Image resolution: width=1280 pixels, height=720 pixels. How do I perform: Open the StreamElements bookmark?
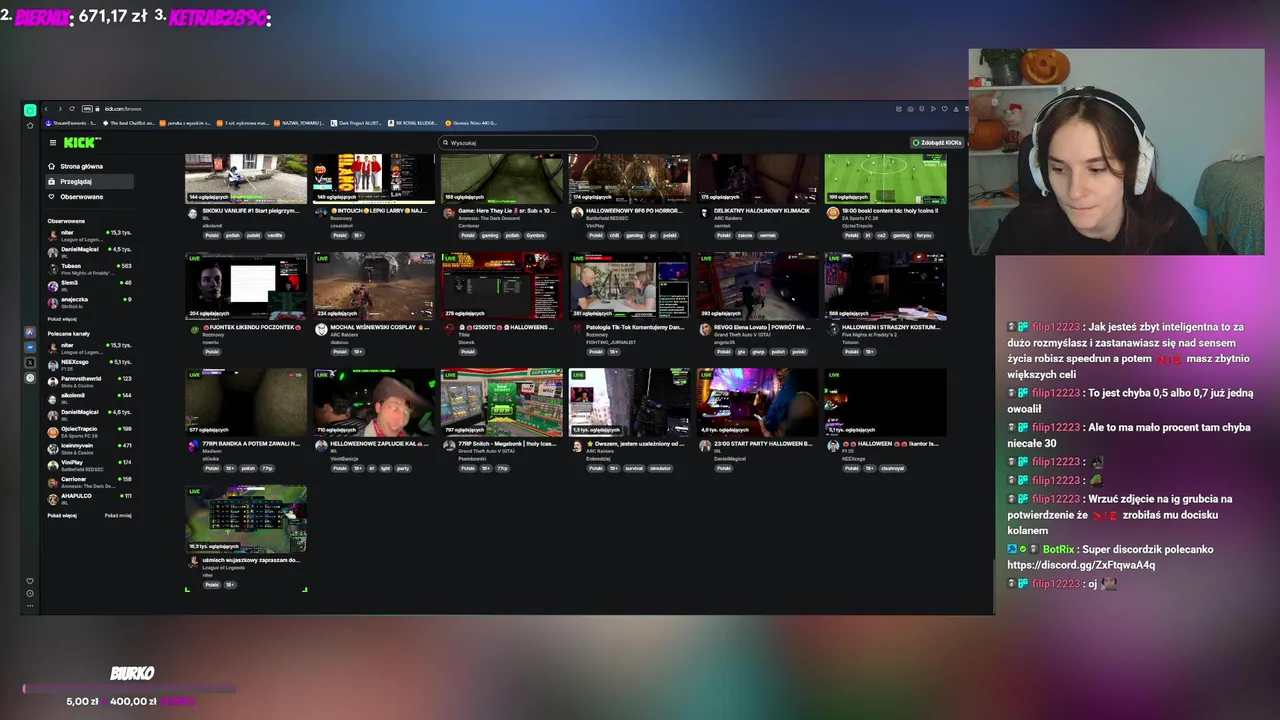pyautogui.click(x=70, y=123)
